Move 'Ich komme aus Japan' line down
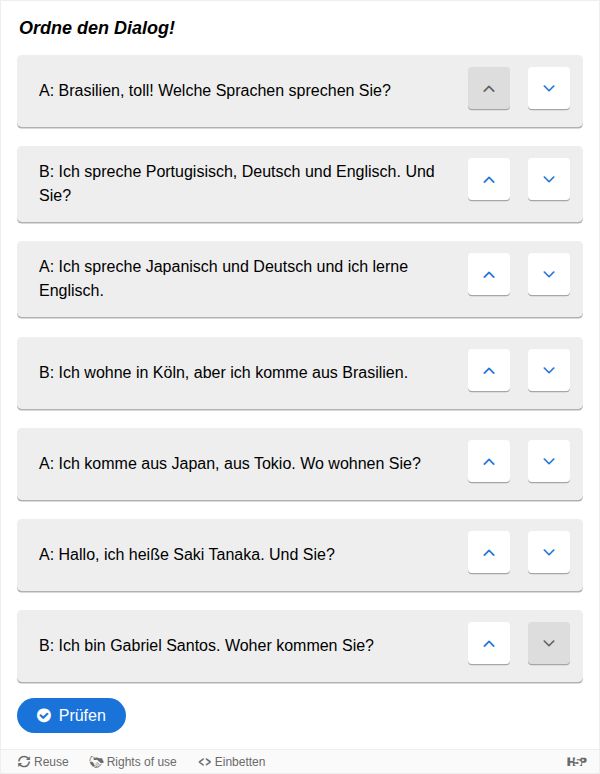The height and width of the screenshot is (774, 600). click(x=548, y=462)
